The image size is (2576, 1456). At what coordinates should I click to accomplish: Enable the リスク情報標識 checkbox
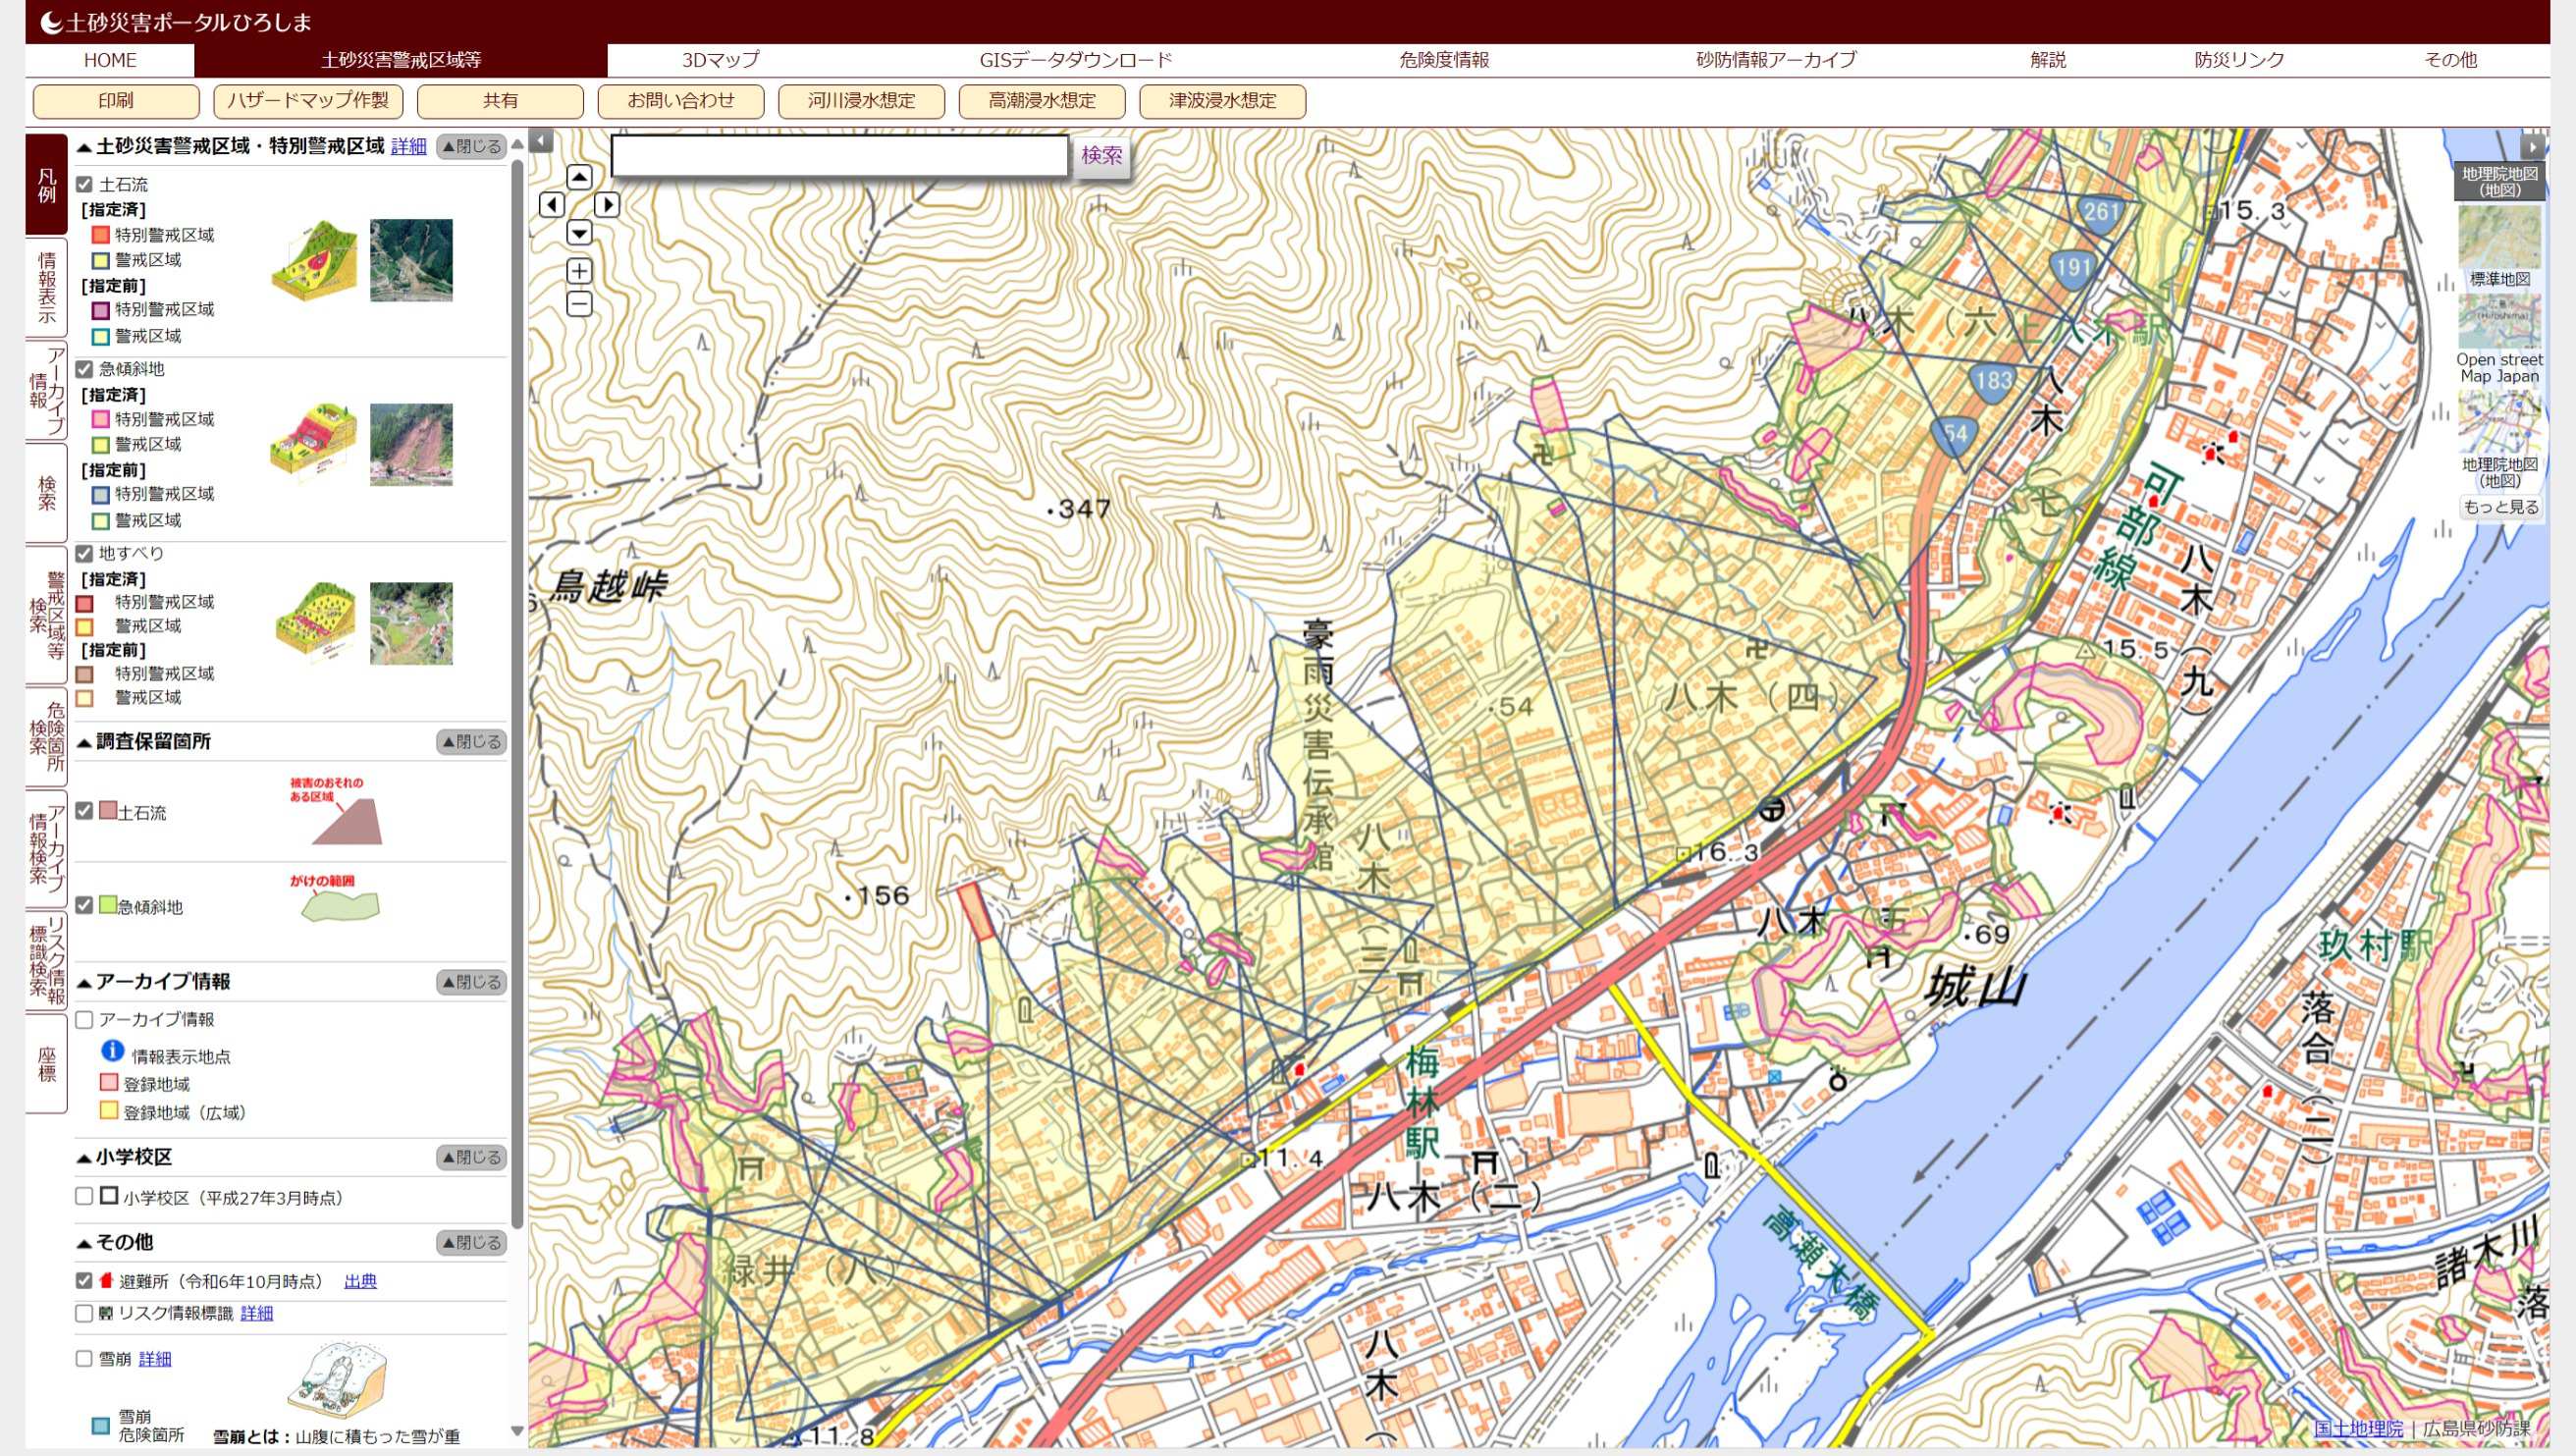pyautogui.click(x=85, y=1313)
